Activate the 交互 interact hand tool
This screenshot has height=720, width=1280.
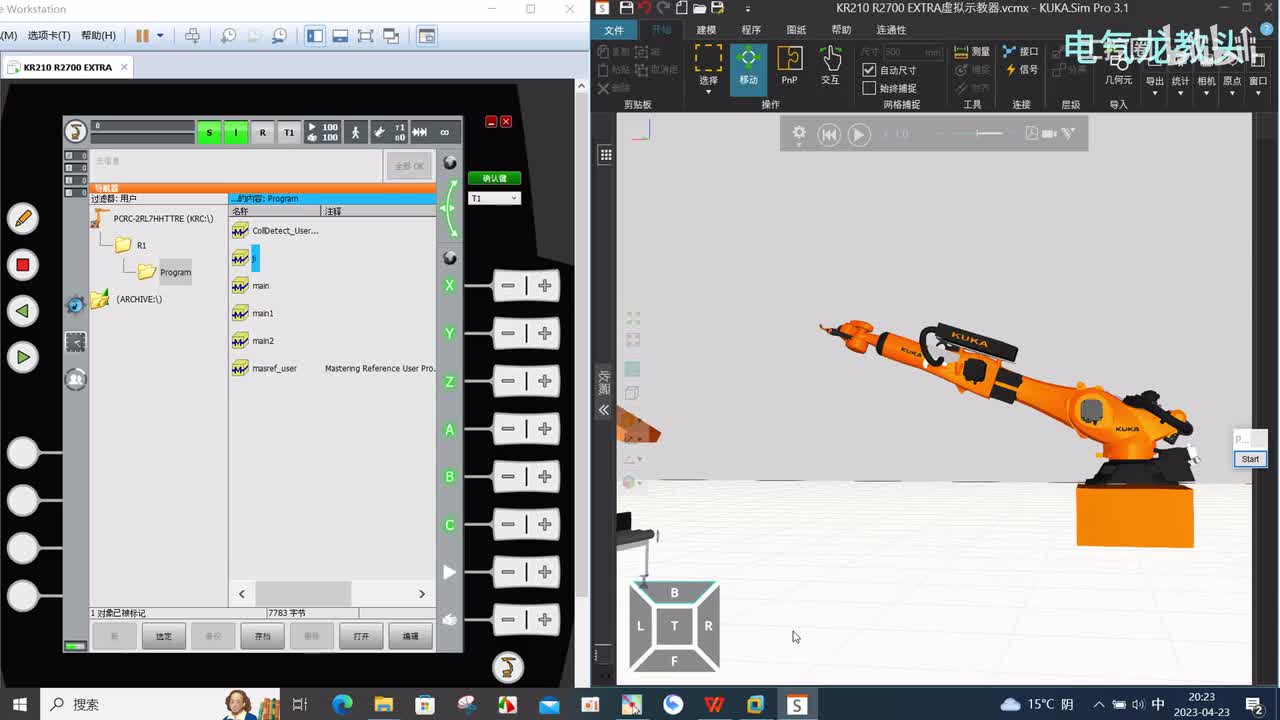pyautogui.click(x=830, y=65)
